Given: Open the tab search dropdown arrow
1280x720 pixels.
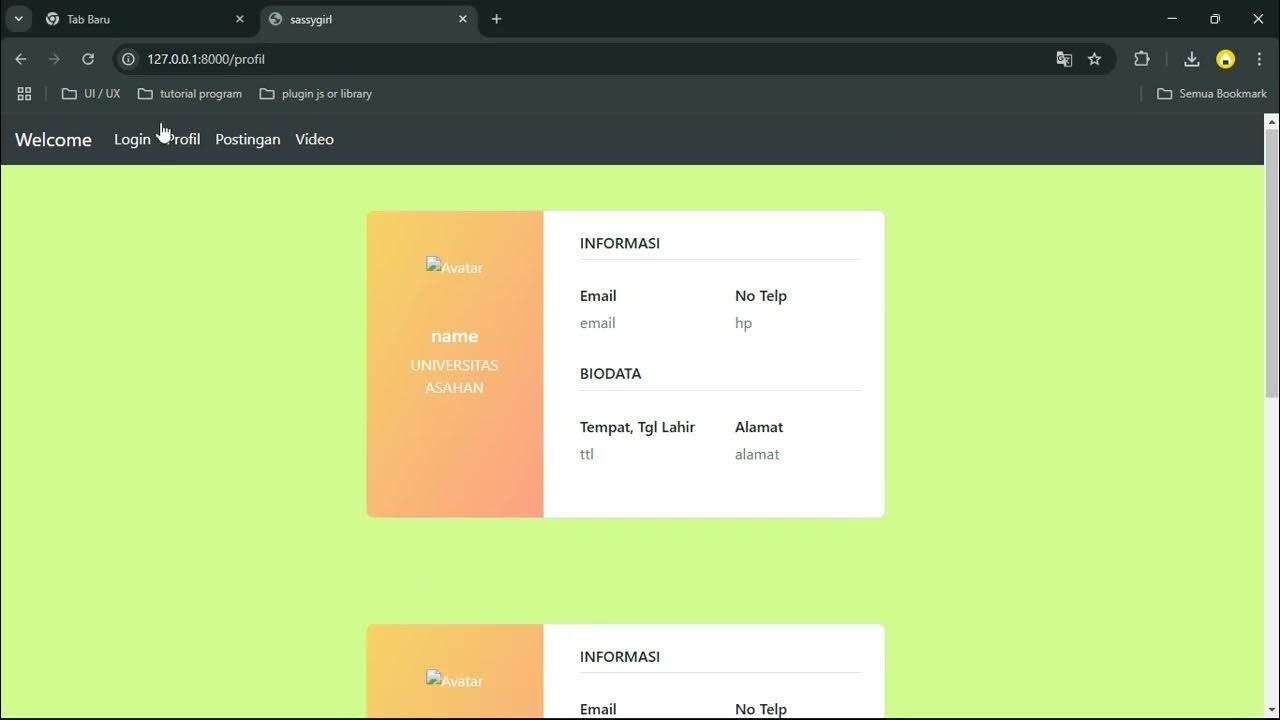Looking at the screenshot, I should coord(18,19).
